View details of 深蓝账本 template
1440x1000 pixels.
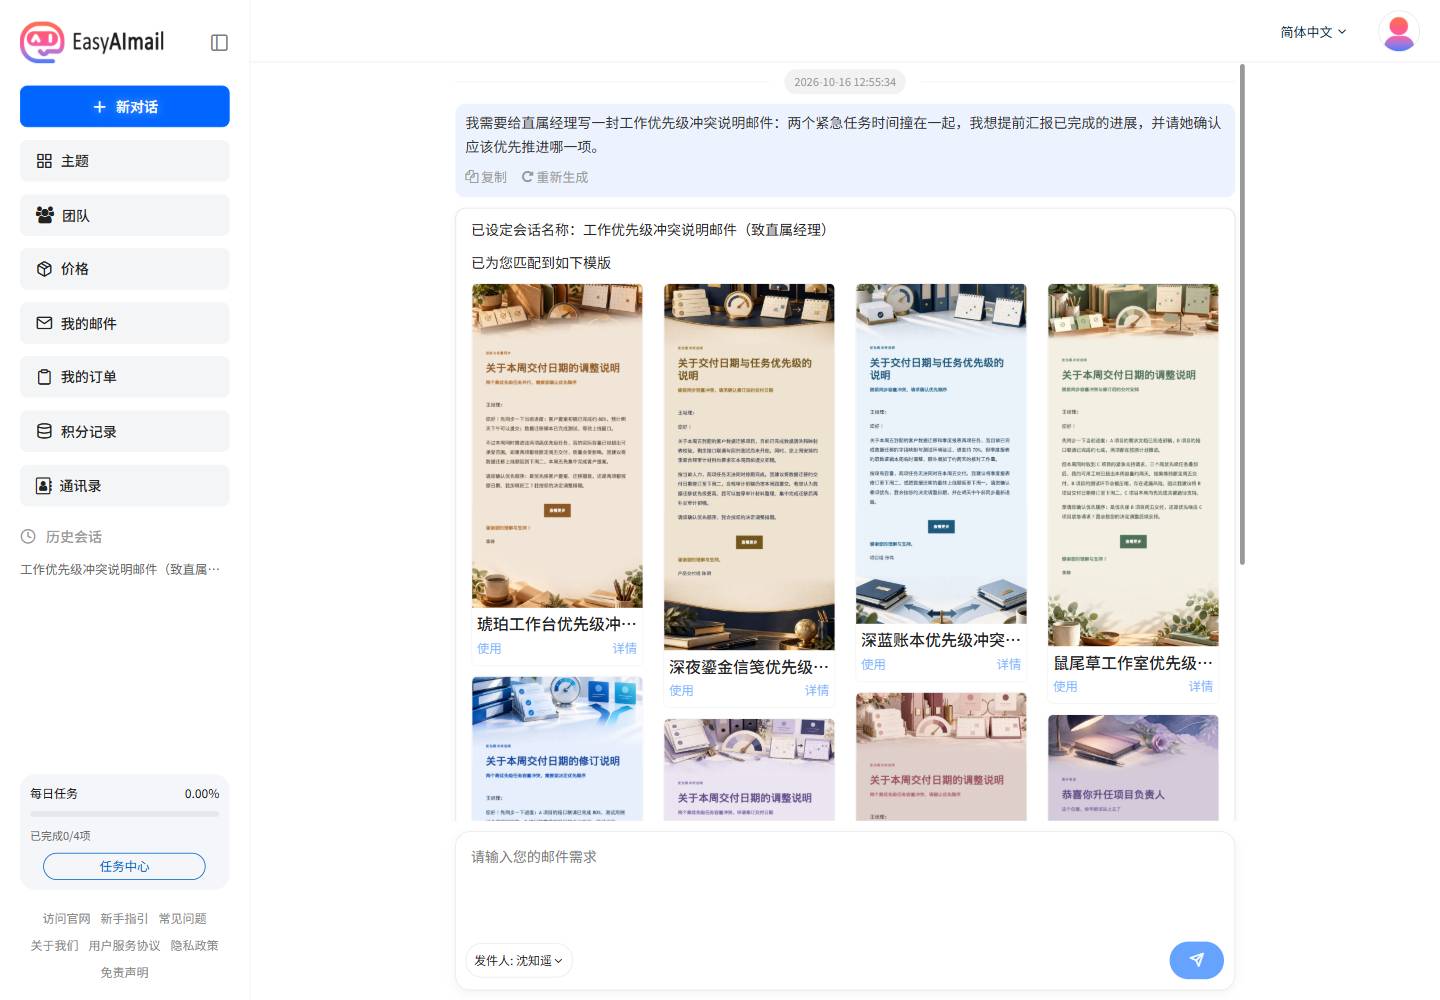[x=1009, y=664]
